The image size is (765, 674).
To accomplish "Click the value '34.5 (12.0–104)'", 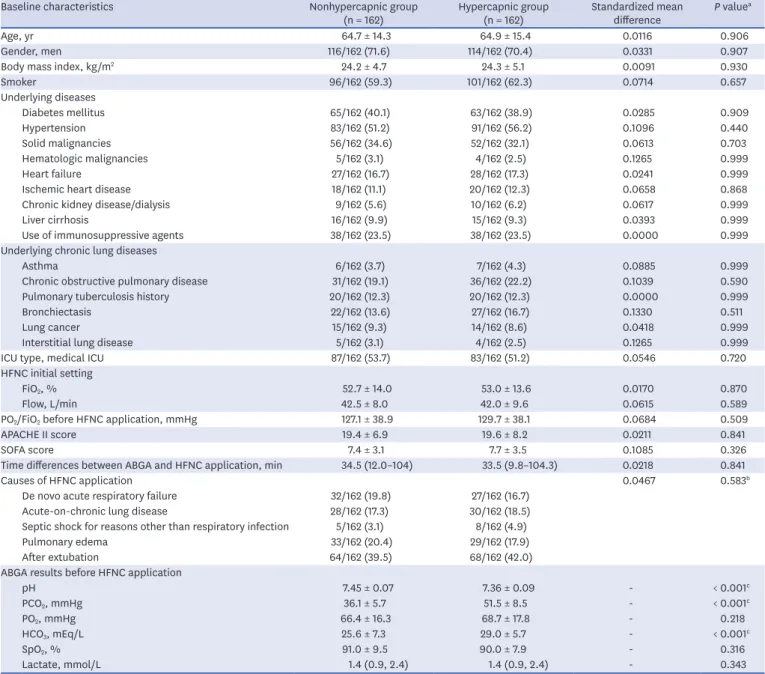I will click(x=377, y=465).
